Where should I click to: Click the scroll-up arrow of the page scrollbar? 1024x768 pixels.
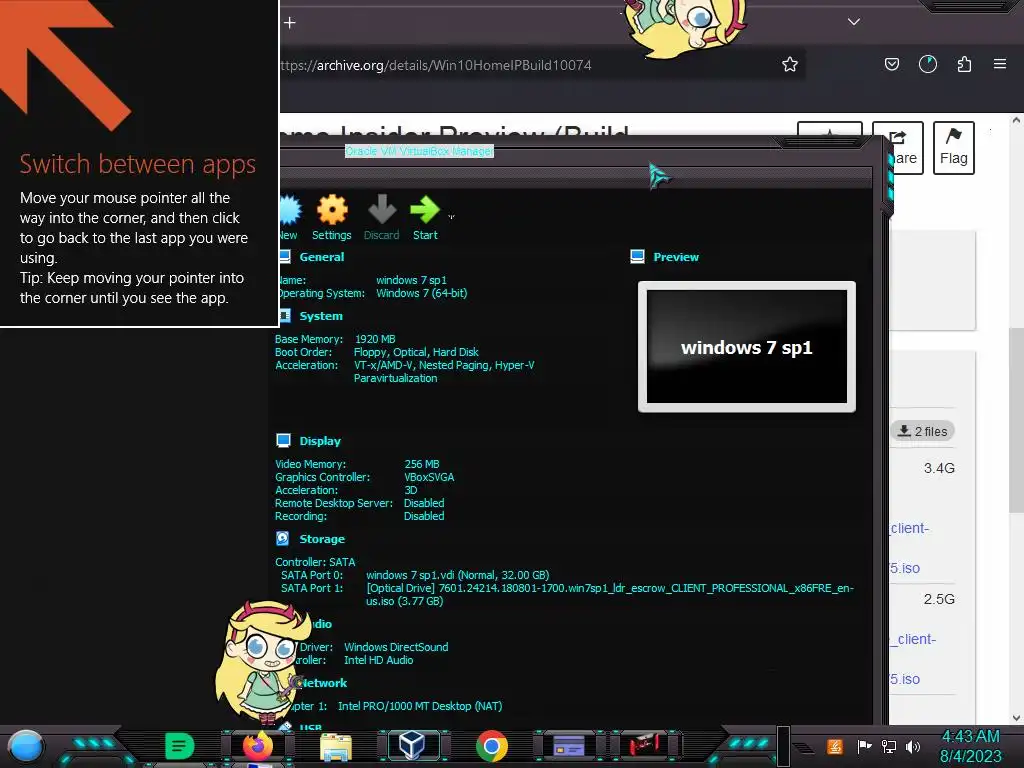[1016, 121]
